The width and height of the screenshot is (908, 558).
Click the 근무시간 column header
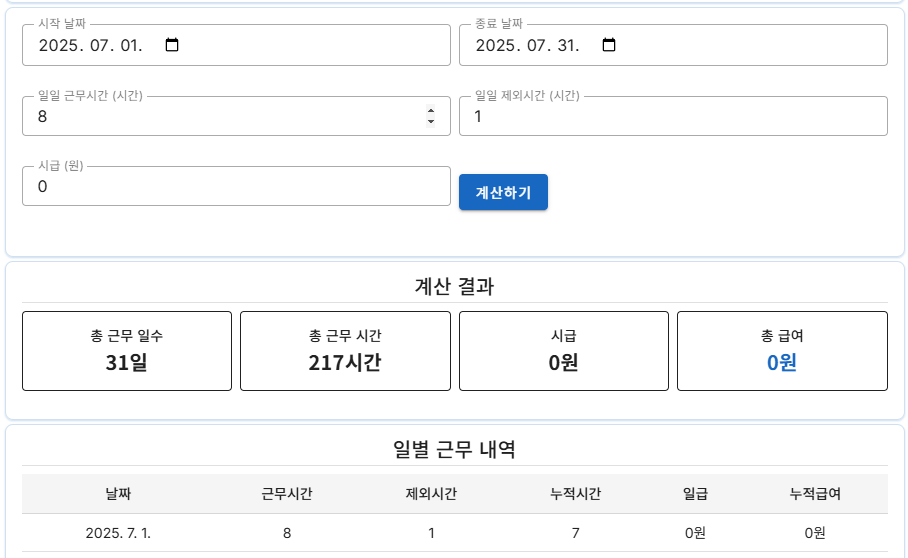click(x=287, y=494)
